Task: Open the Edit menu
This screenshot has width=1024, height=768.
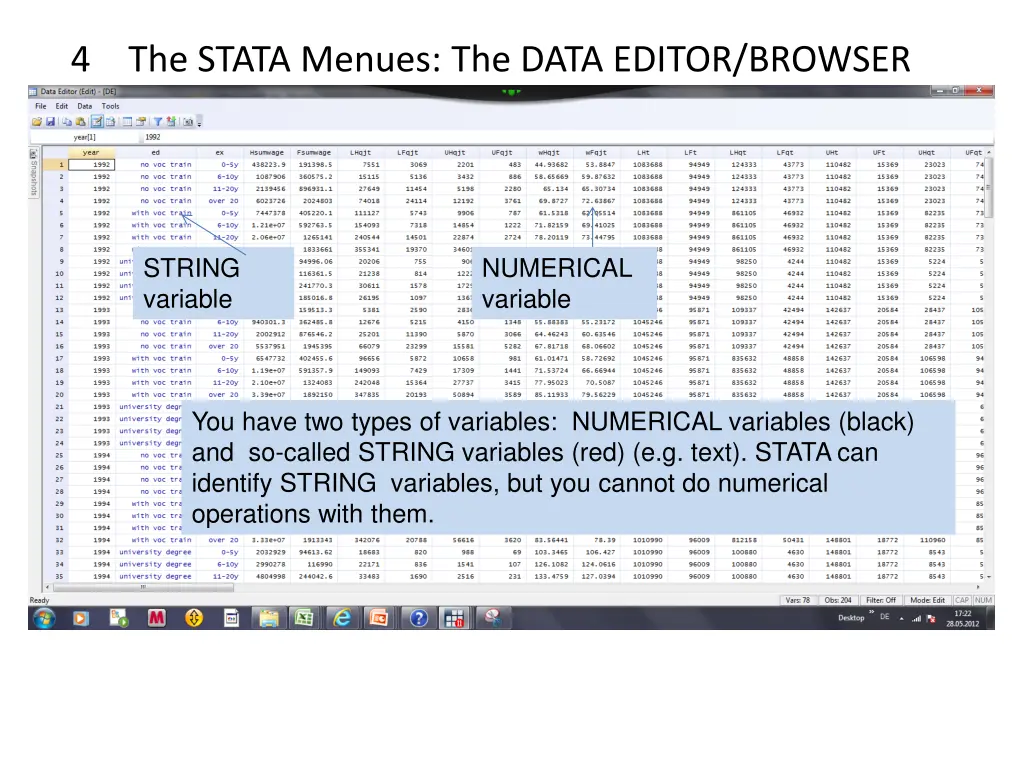Action: point(61,106)
